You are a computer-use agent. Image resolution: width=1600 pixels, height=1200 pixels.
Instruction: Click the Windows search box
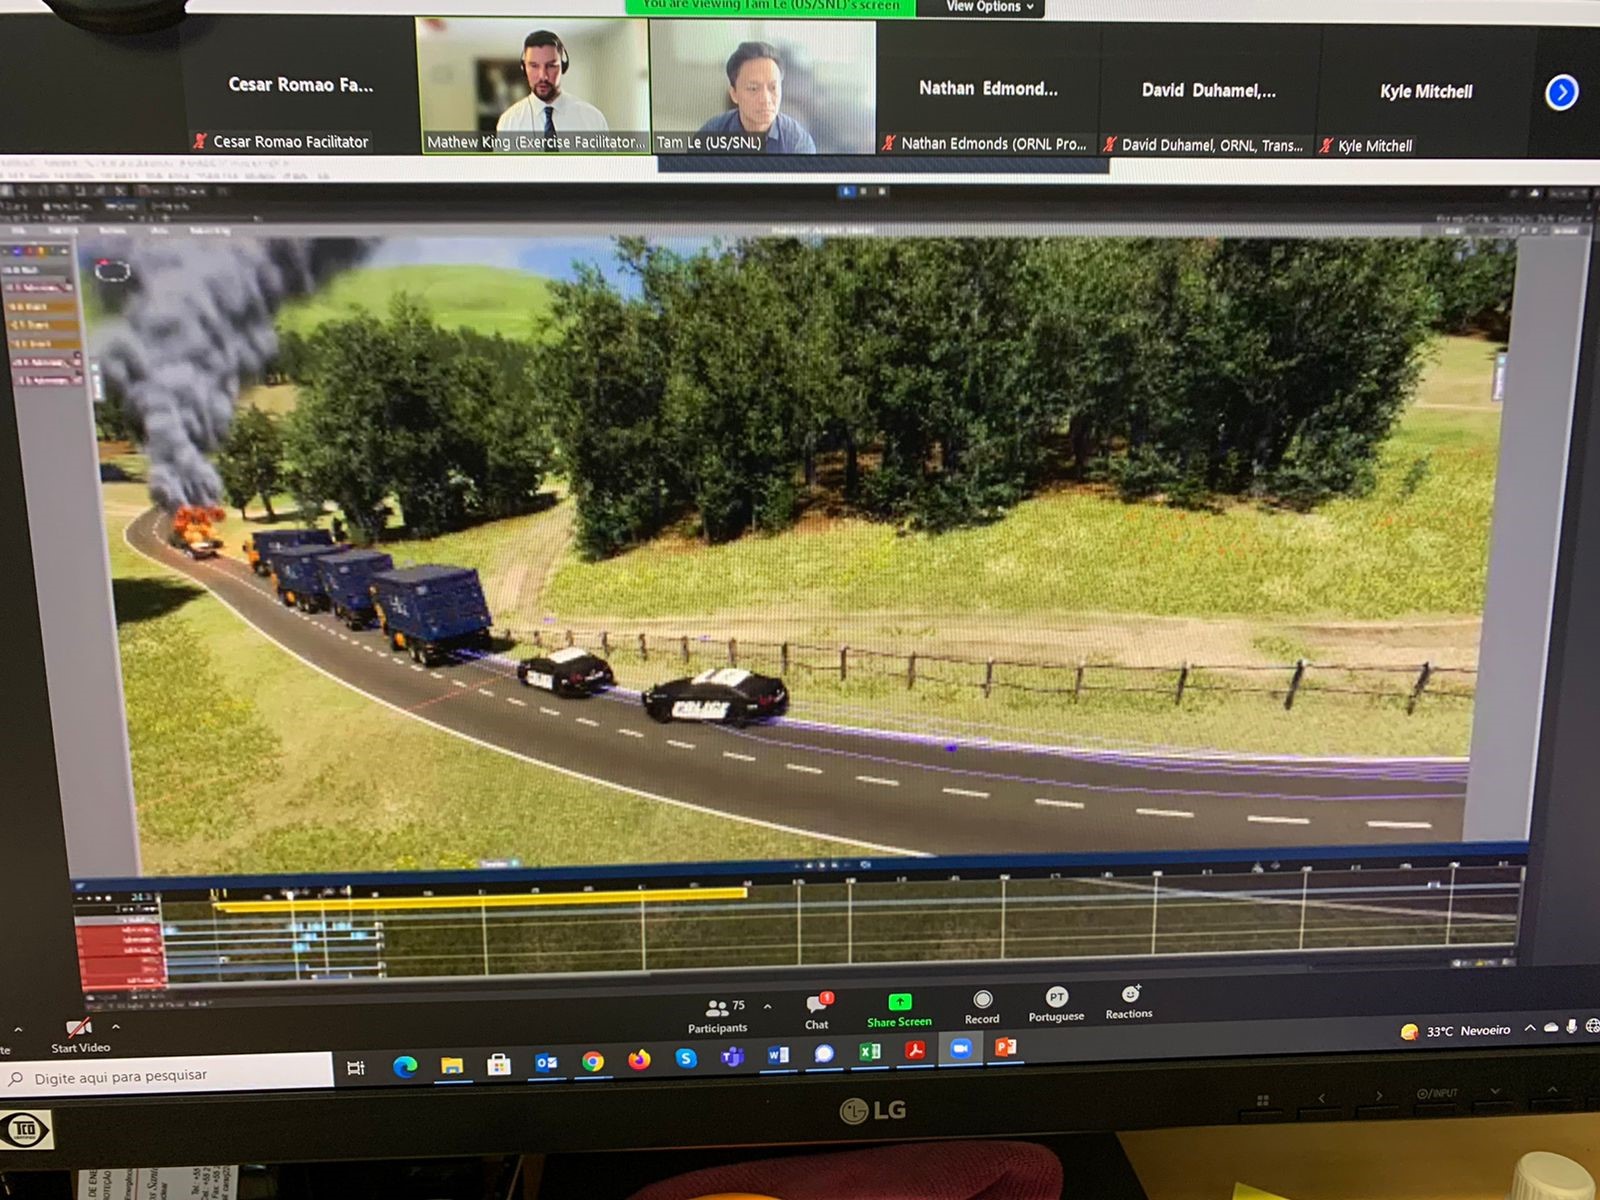coord(170,1076)
